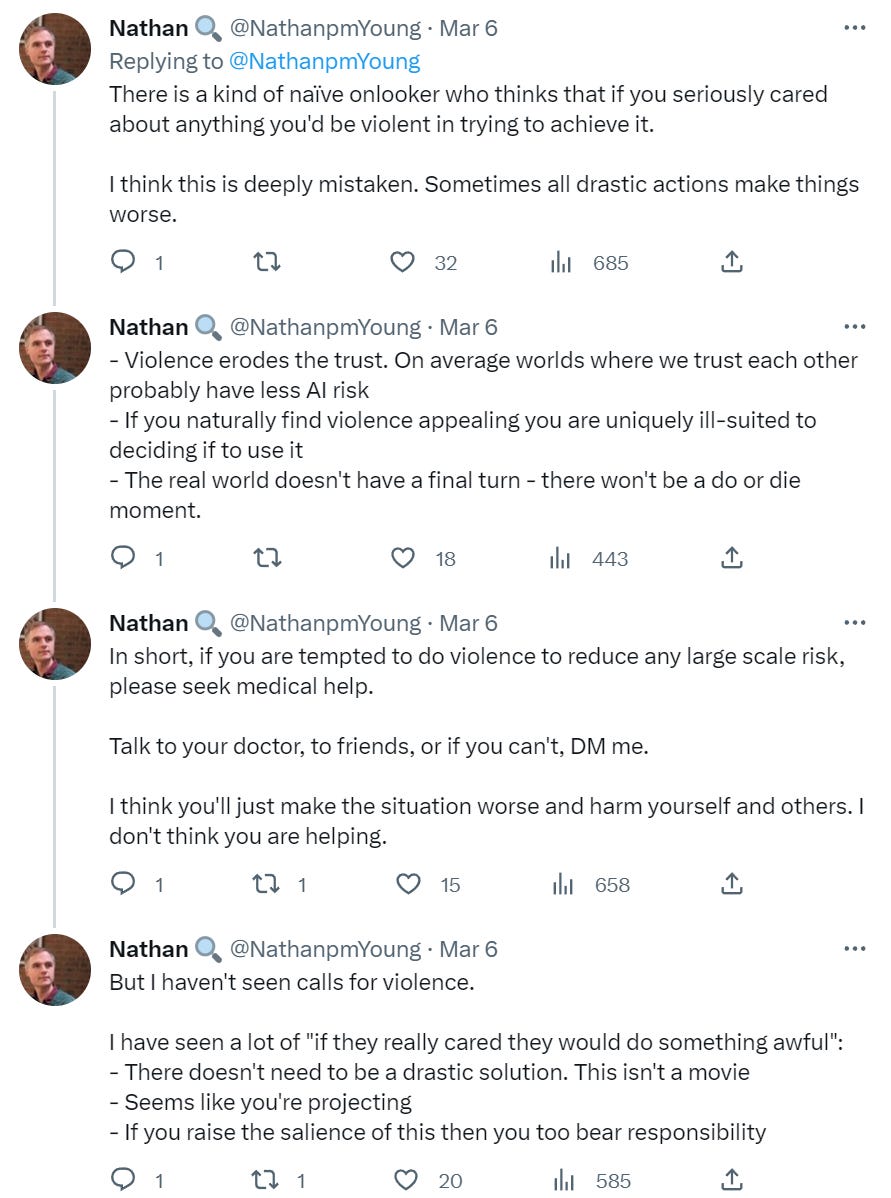Share the 'Violence erodes the trust' tweet
The image size is (891, 1198).
(x=731, y=558)
